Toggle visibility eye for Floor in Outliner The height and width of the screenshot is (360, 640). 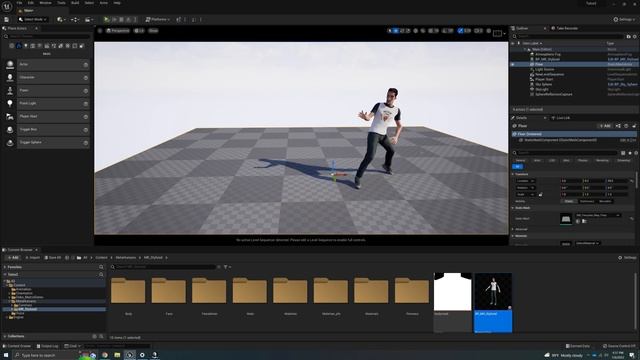tap(513, 64)
